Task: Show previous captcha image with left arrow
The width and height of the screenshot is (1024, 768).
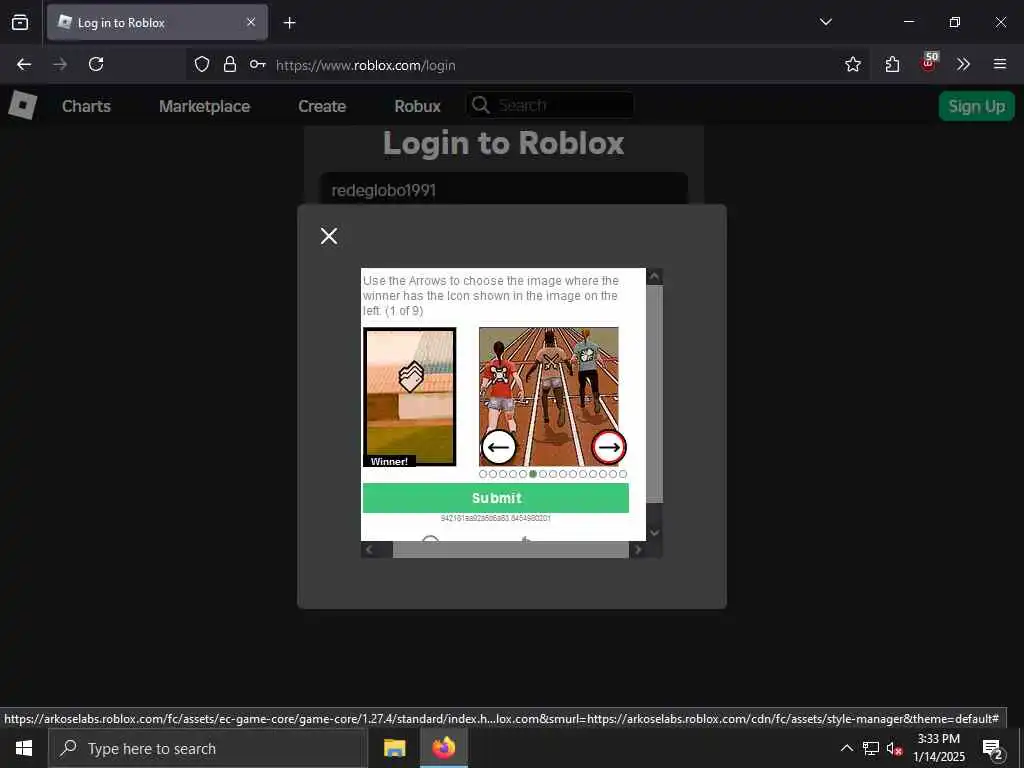Action: click(498, 447)
